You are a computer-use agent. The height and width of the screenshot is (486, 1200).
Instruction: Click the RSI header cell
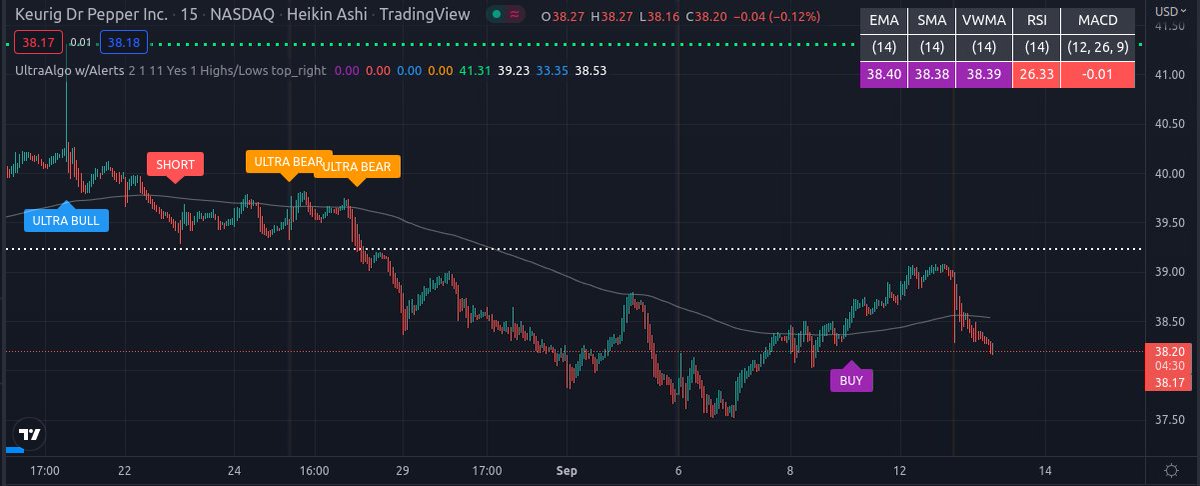(1036, 18)
